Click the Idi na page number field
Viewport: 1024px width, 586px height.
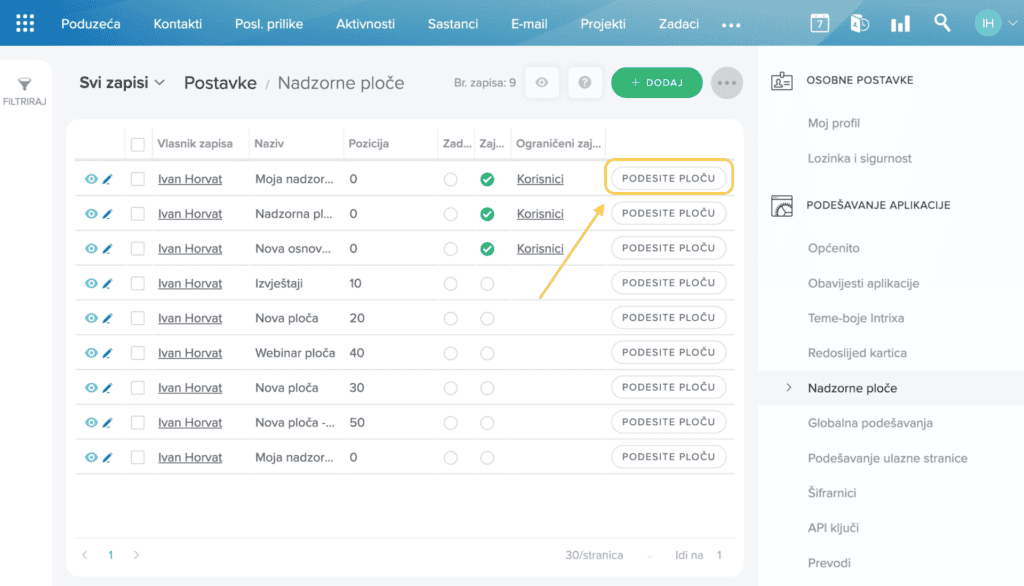(x=719, y=555)
